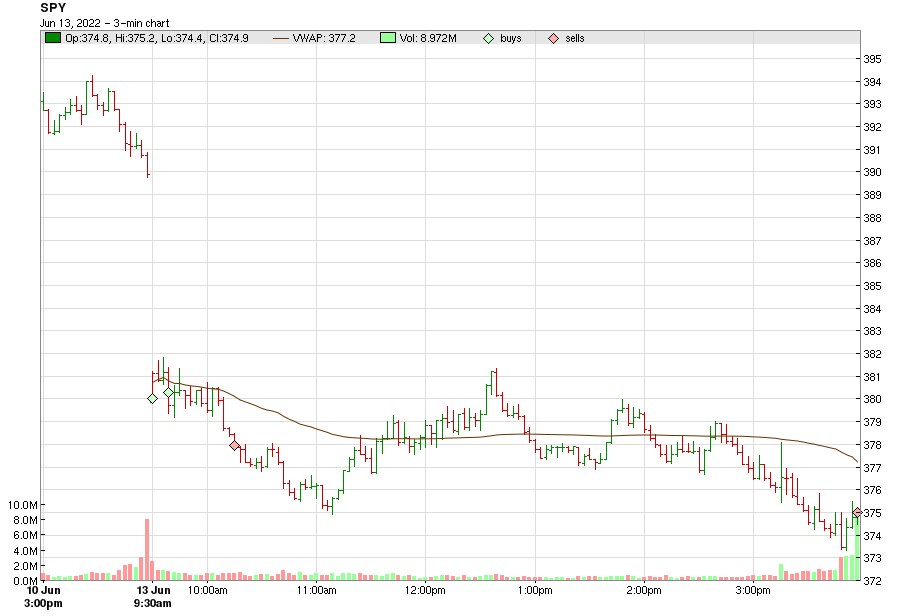The height and width of the screenshot is (616, 900).
Task: Click the light green Vol legend swatch
Action: click(x=388, y=38)
